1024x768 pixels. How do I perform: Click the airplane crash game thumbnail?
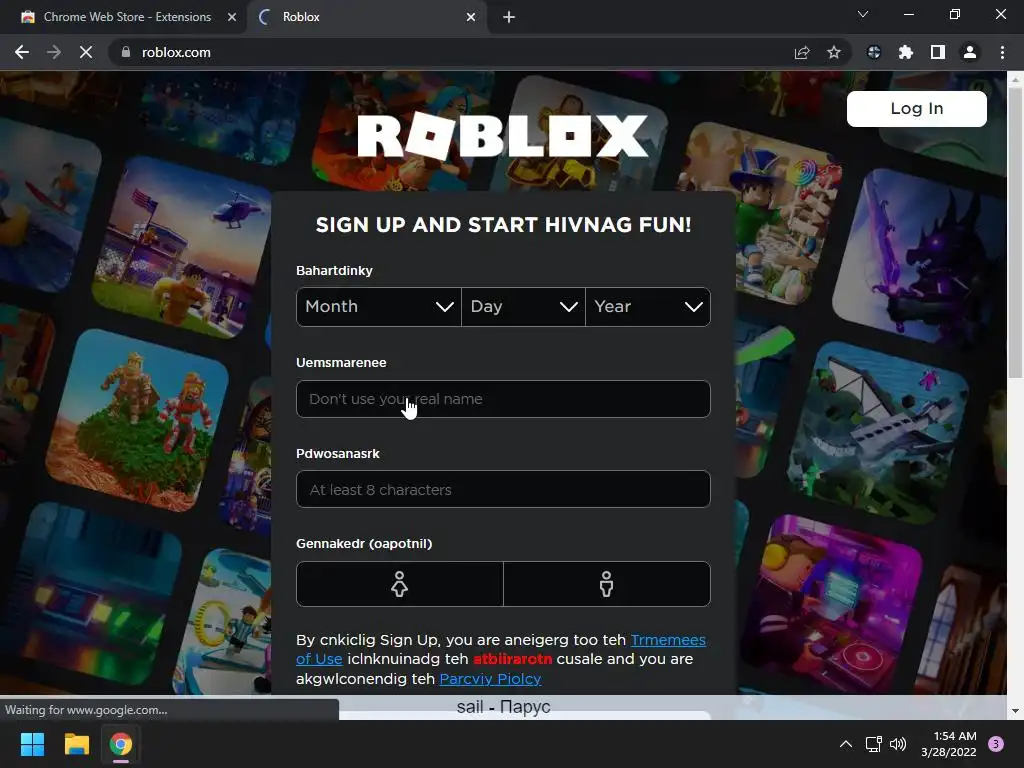(x=878, y=434)
